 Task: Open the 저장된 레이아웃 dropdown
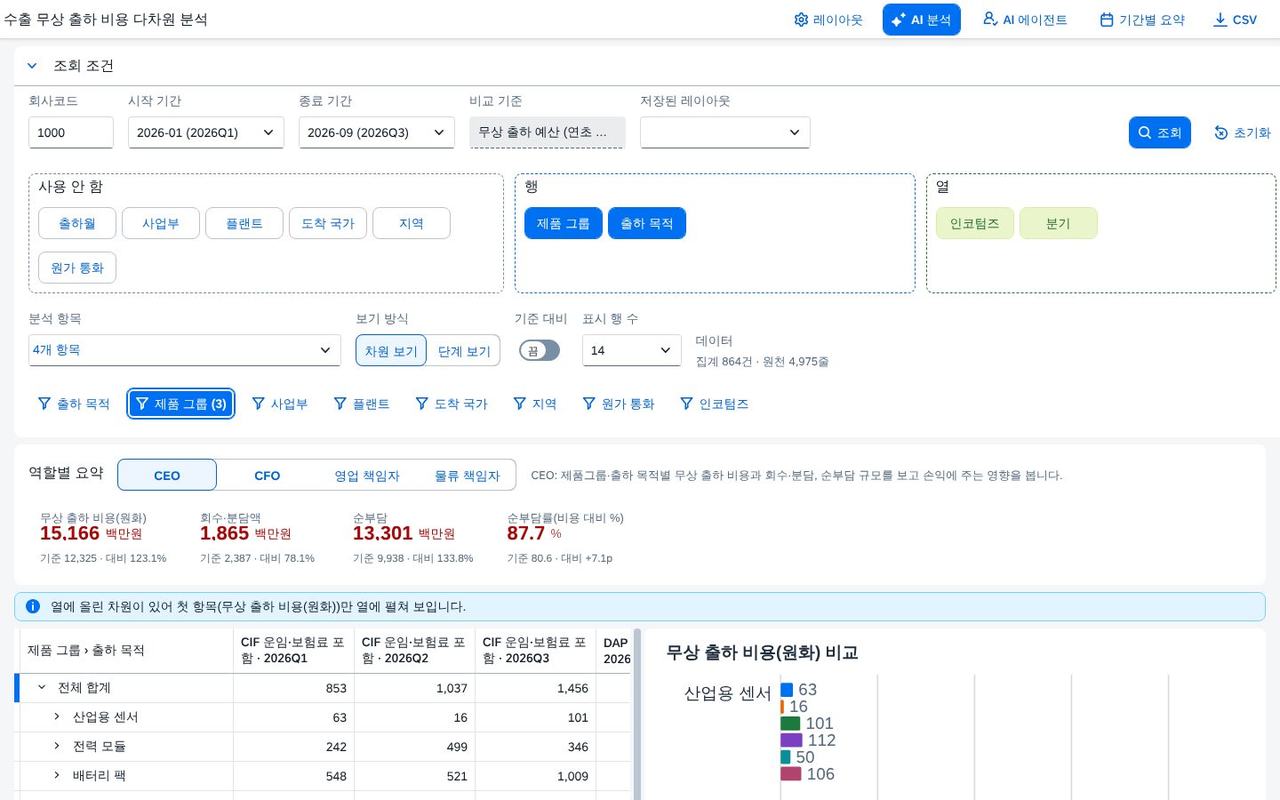click(x=725, y=133)
